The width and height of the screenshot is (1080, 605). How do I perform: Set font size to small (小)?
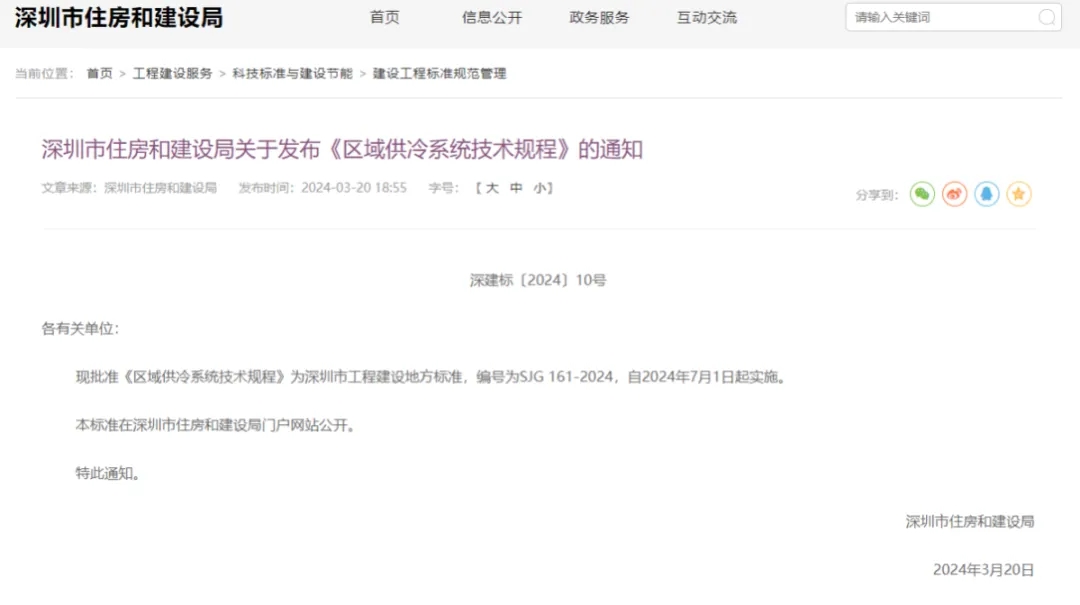click(x=539, y=188)
